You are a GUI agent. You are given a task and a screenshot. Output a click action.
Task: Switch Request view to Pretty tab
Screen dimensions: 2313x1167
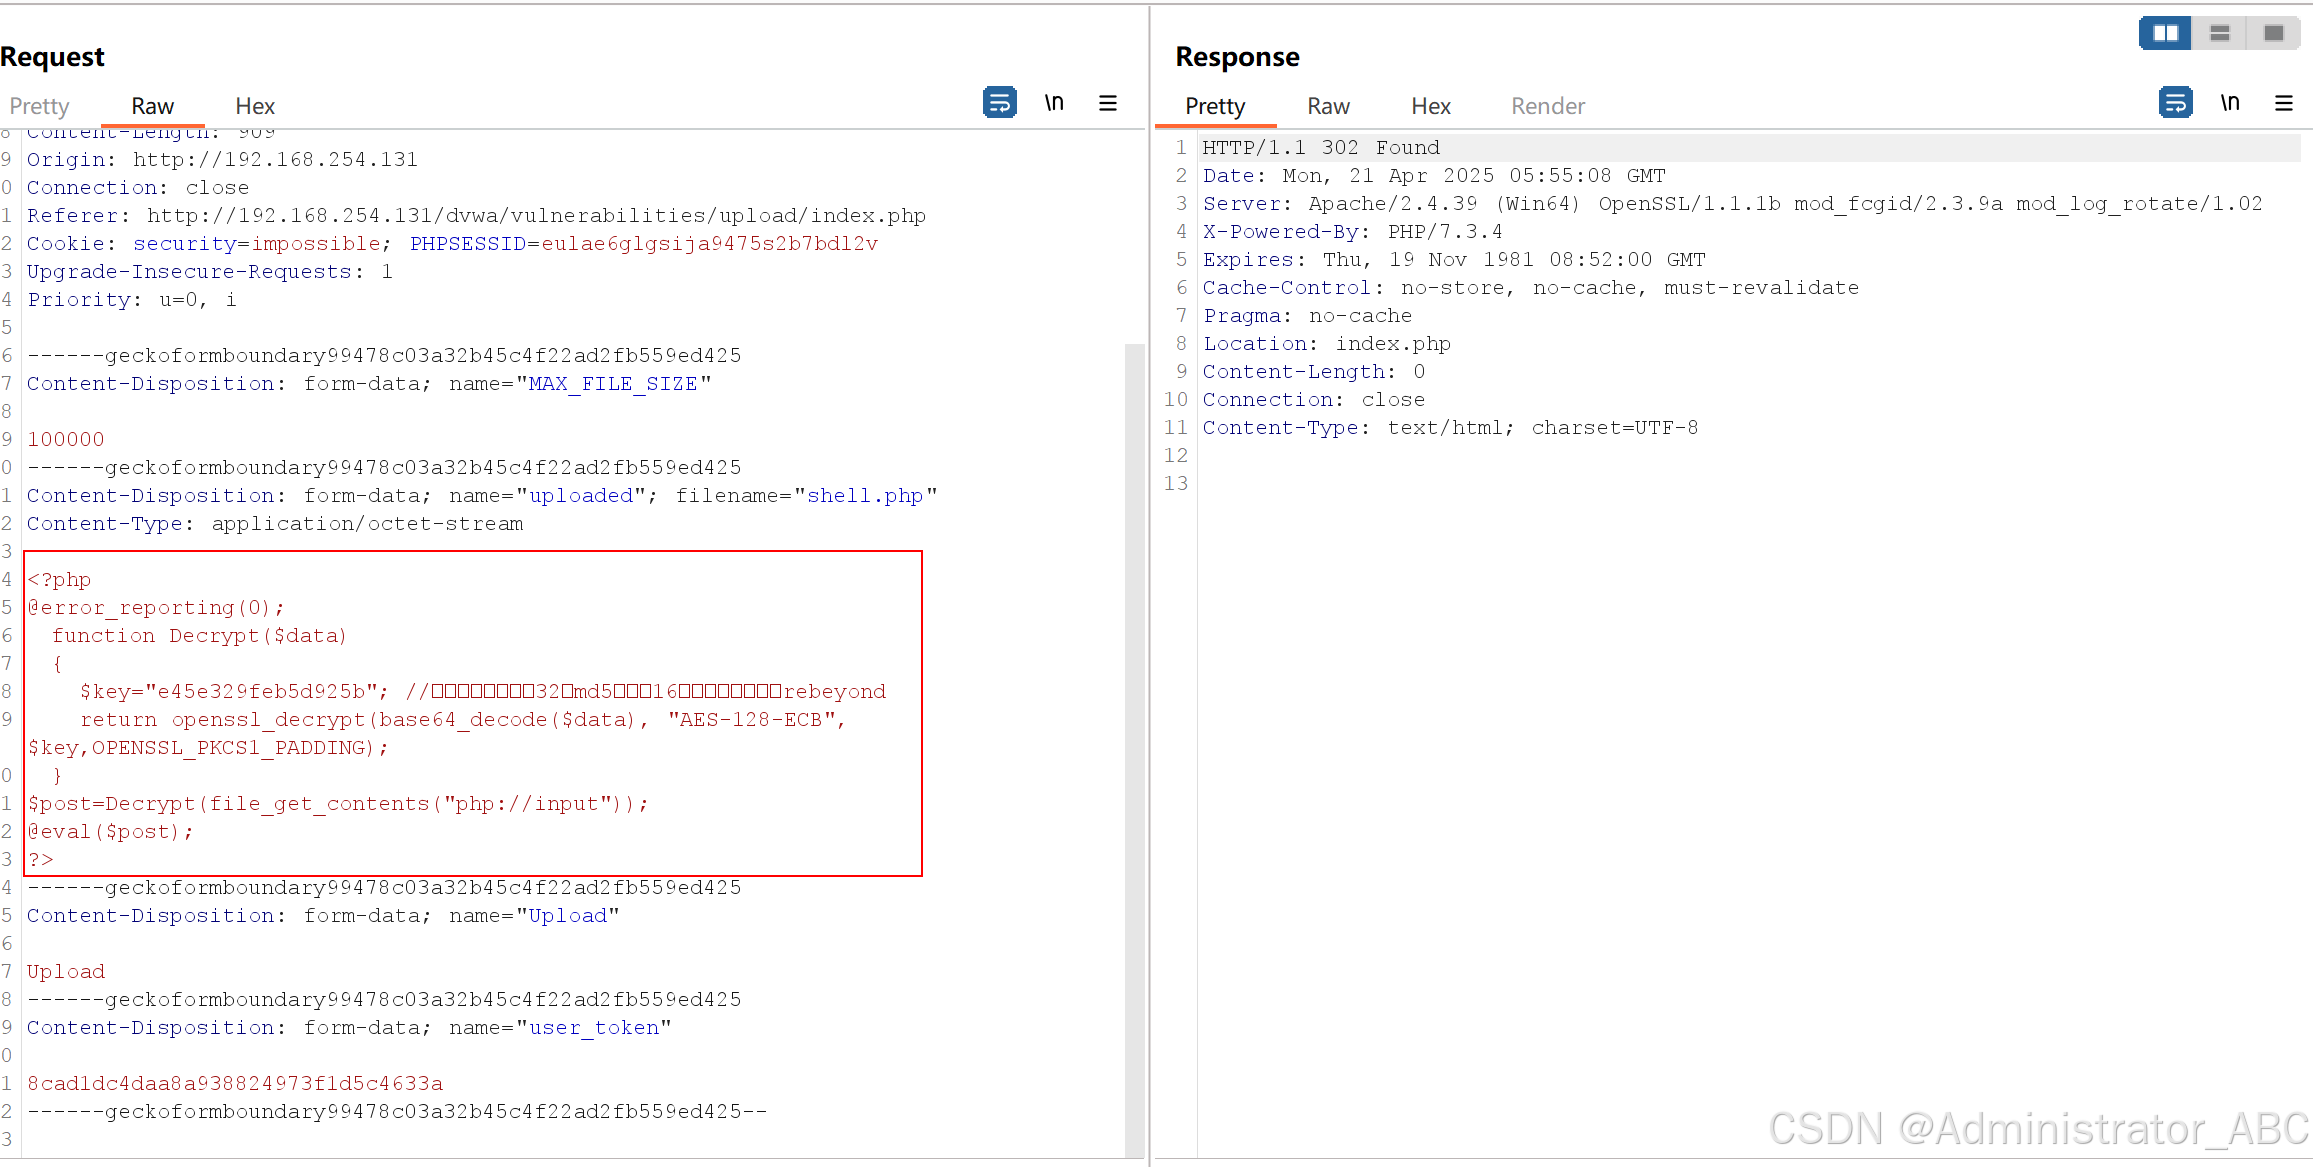[39, 106]
